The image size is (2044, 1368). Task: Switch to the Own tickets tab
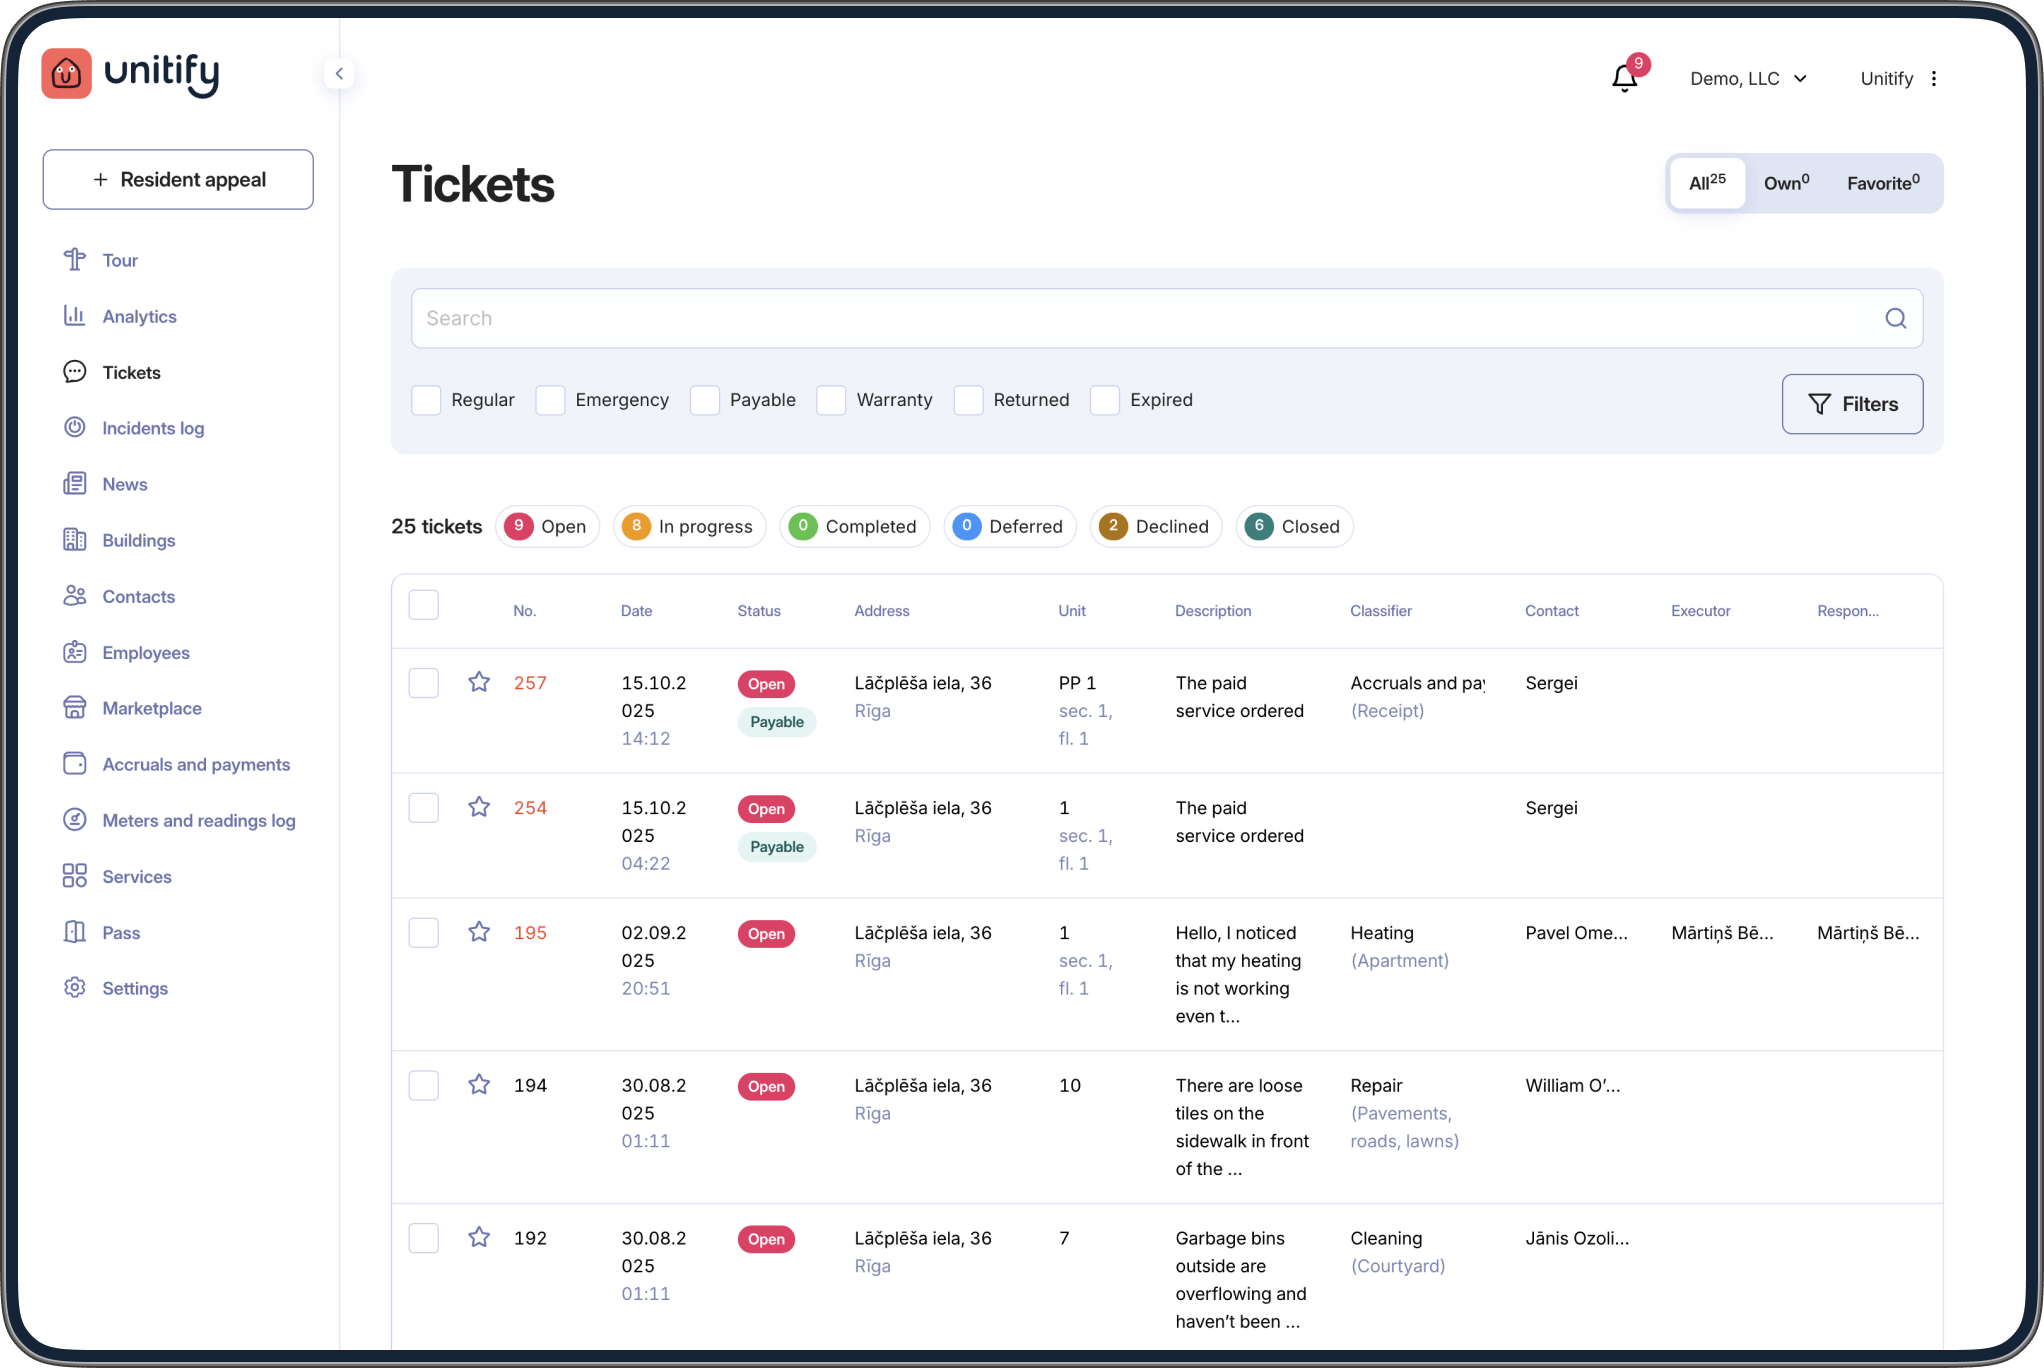[x=1786, y=183]
